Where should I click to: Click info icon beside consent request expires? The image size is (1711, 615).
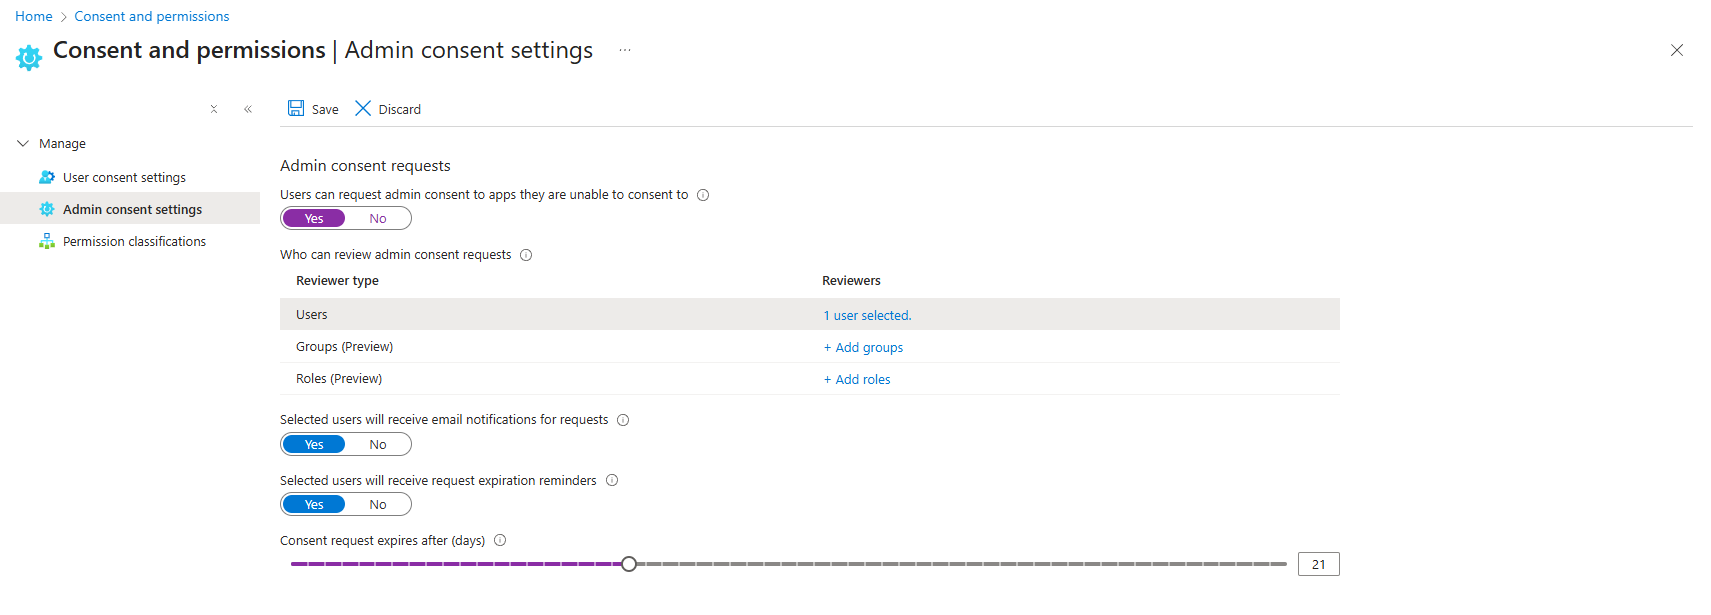tap(500, 541)
